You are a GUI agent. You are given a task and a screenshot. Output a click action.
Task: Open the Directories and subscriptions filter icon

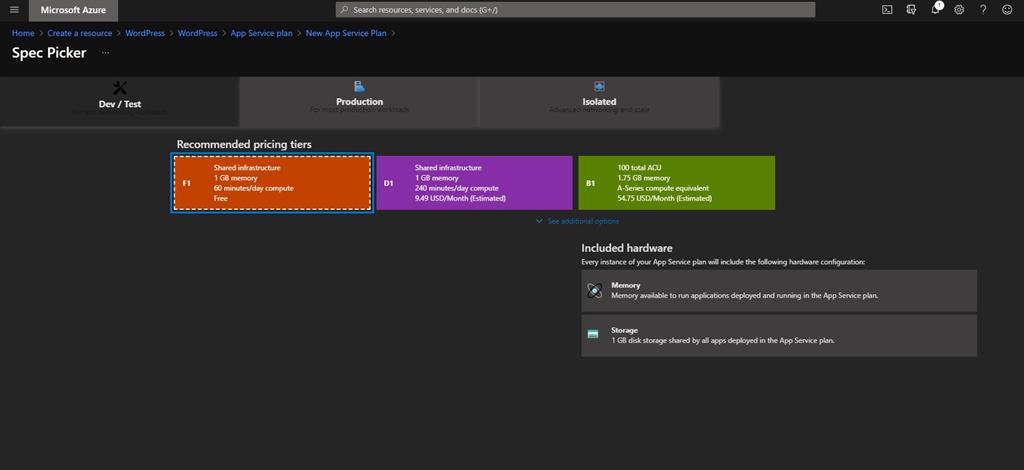pos(912,10)
